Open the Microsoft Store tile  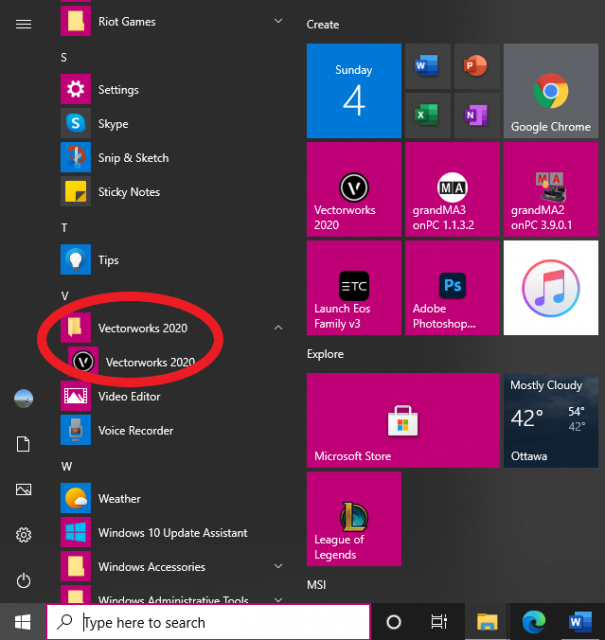(402, 421)
